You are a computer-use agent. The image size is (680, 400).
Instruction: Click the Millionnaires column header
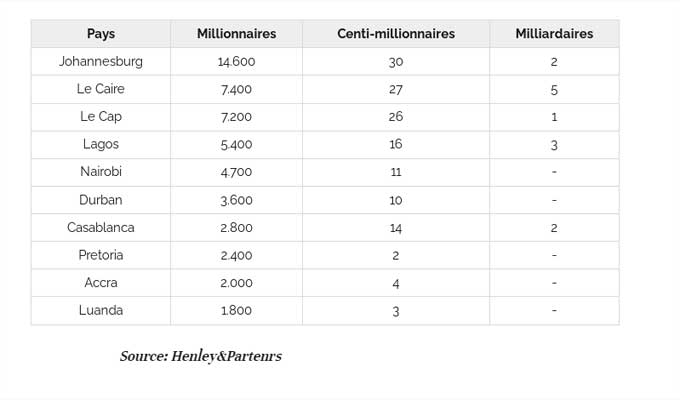[236, 33]
